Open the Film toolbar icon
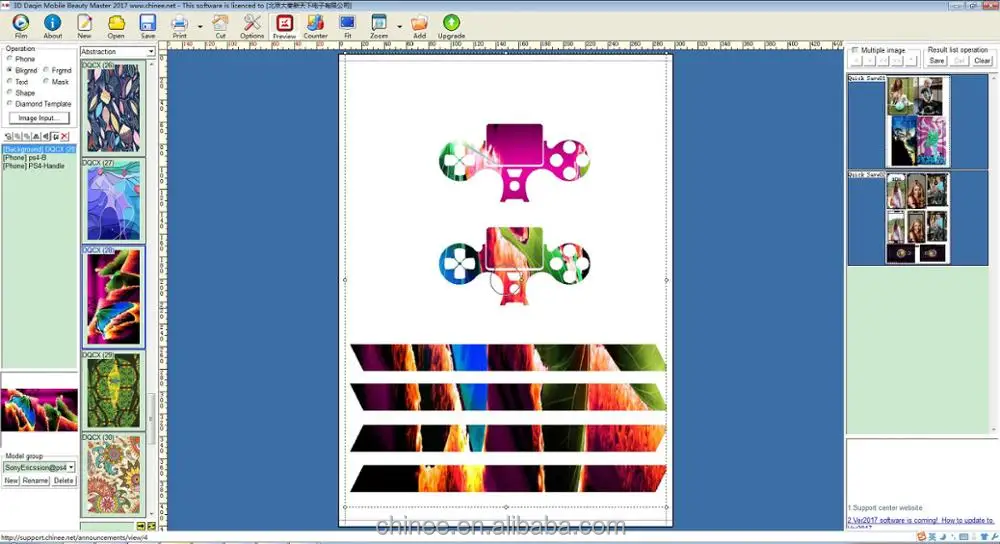 pyautogui.click(x=20, y=26)
